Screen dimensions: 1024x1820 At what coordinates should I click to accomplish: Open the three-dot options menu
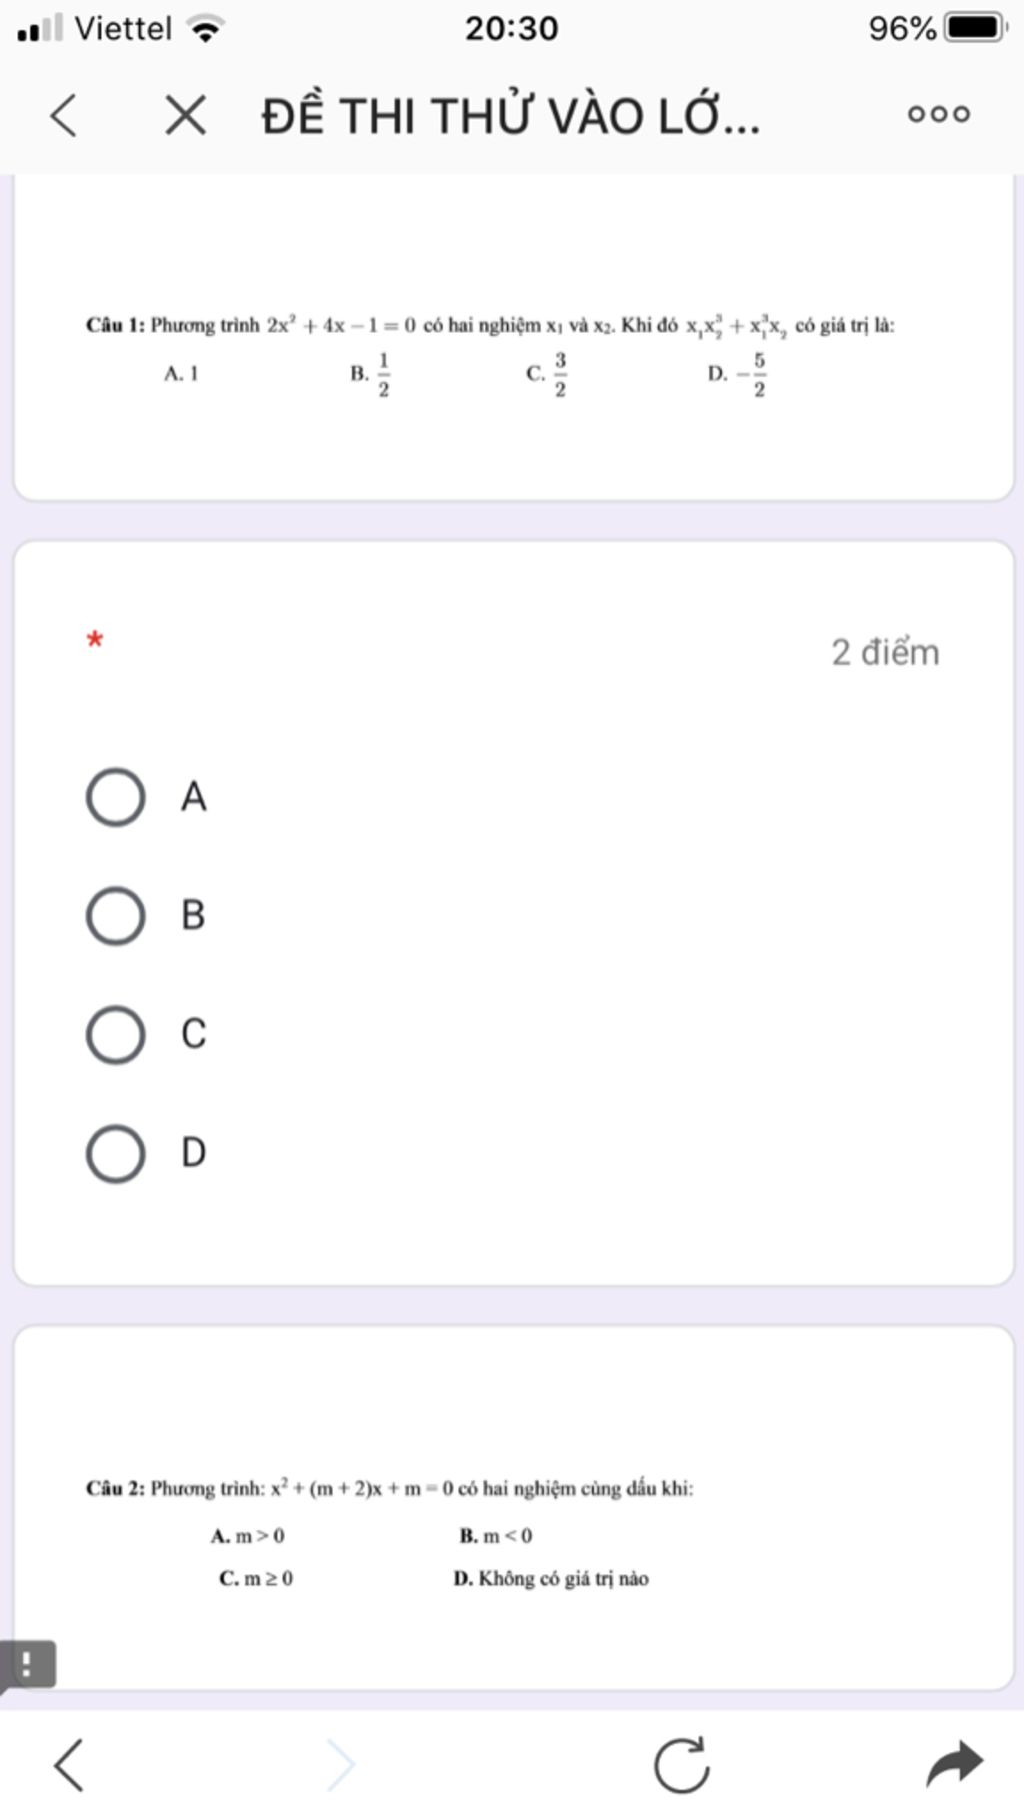coord(938,114)
